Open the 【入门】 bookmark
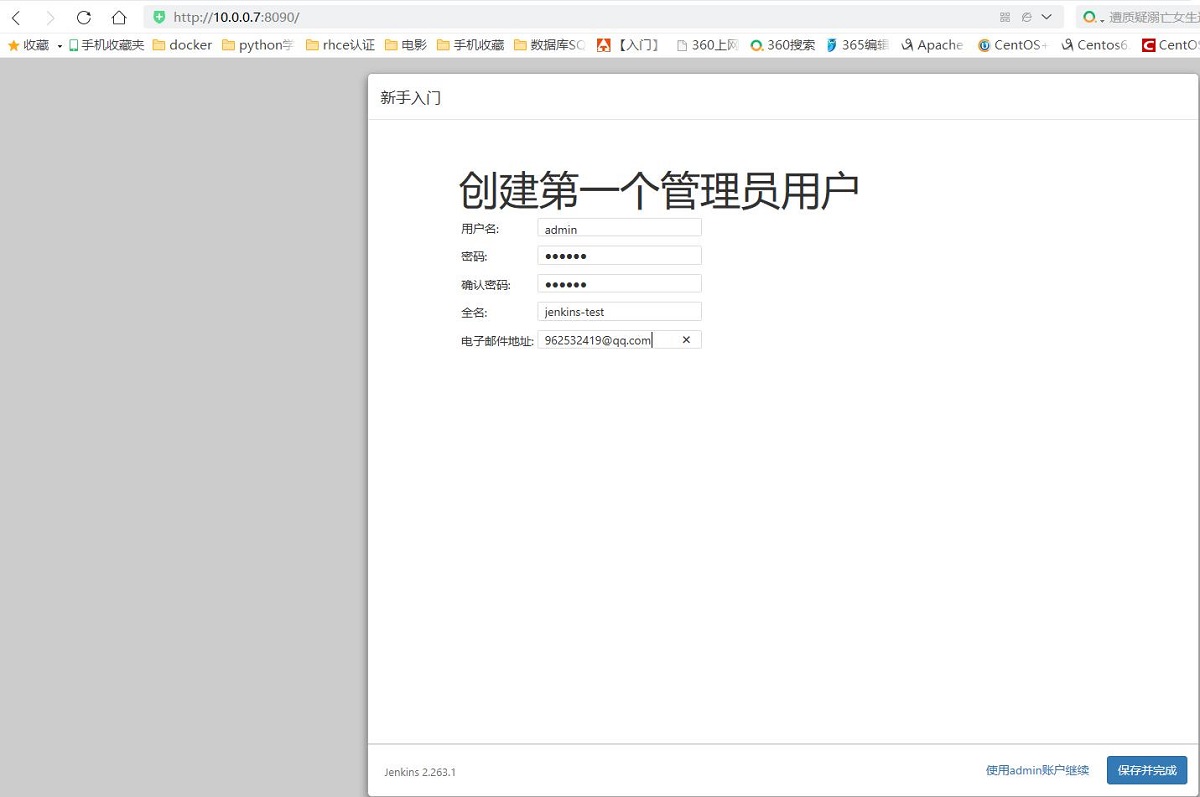 [628, 45]
